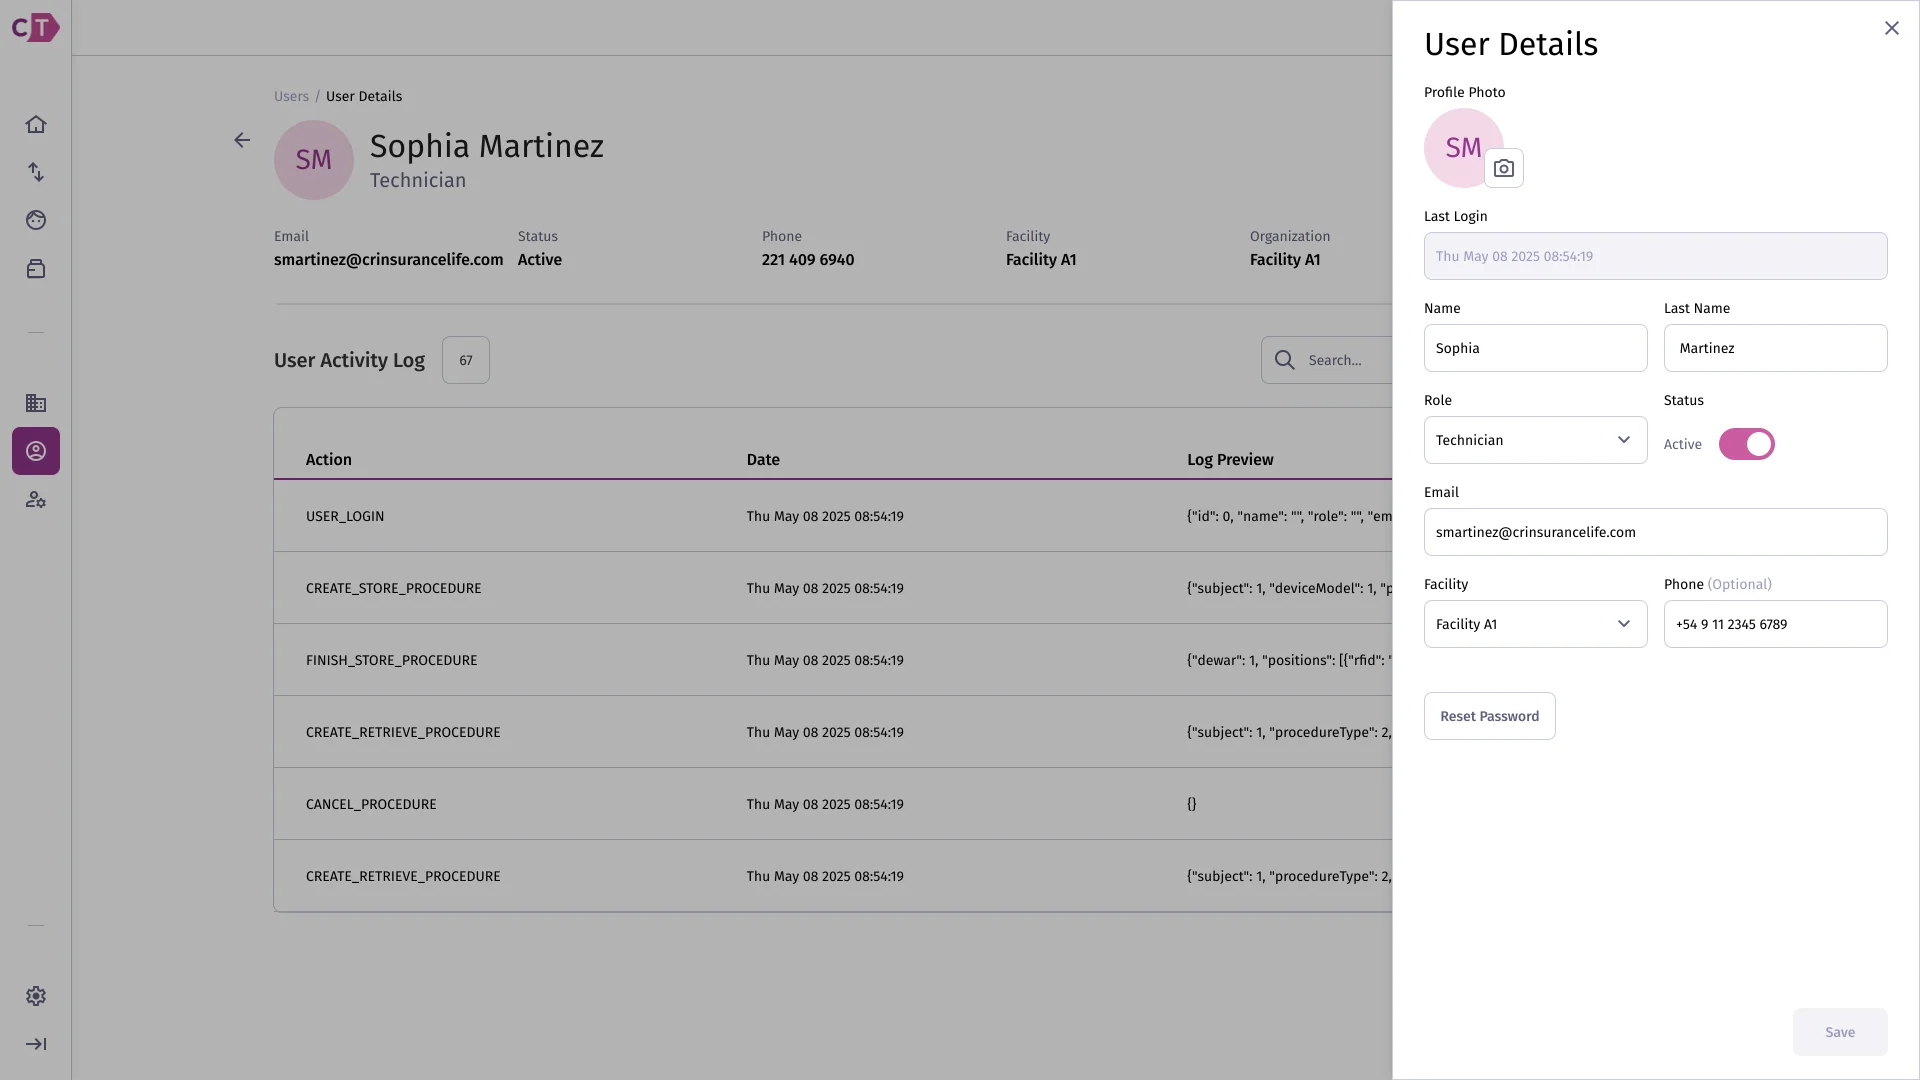Click the Last Login field
This screenshot has width=1920, height=1080.
[1655, 256]
